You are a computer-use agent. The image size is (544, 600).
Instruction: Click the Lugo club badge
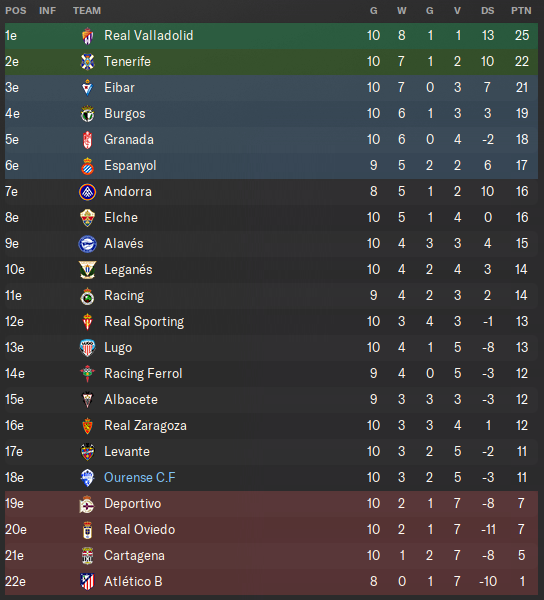point(87,348)
